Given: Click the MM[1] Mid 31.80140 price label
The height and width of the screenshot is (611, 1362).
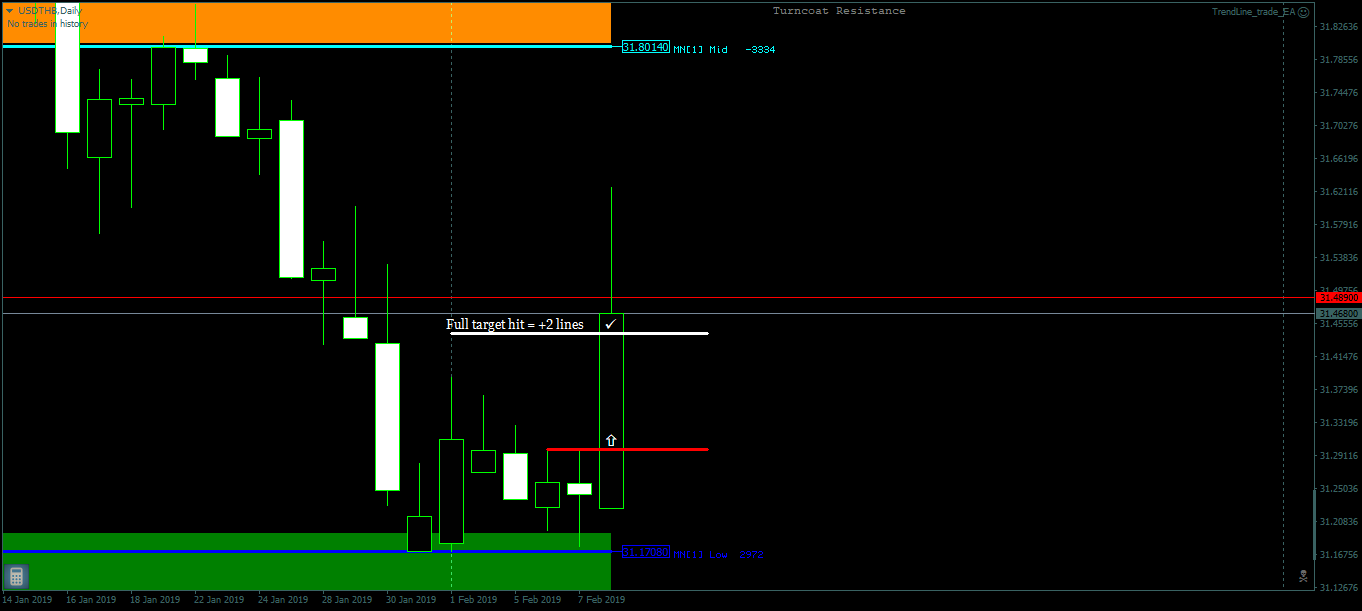Looking at the screenshot, I should (x=646, y=47).
